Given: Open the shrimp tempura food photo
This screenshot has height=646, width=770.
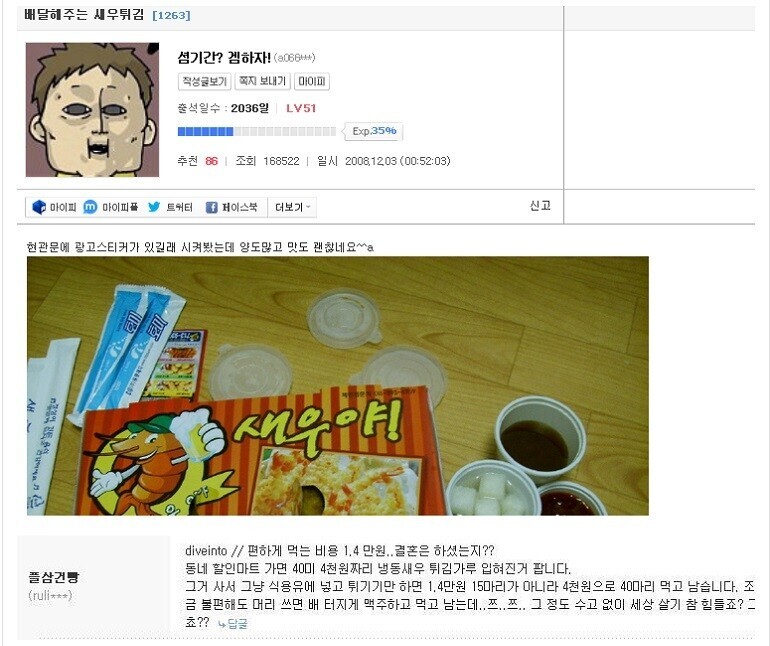Looking at the screenshot, I should tap(338, 386).
